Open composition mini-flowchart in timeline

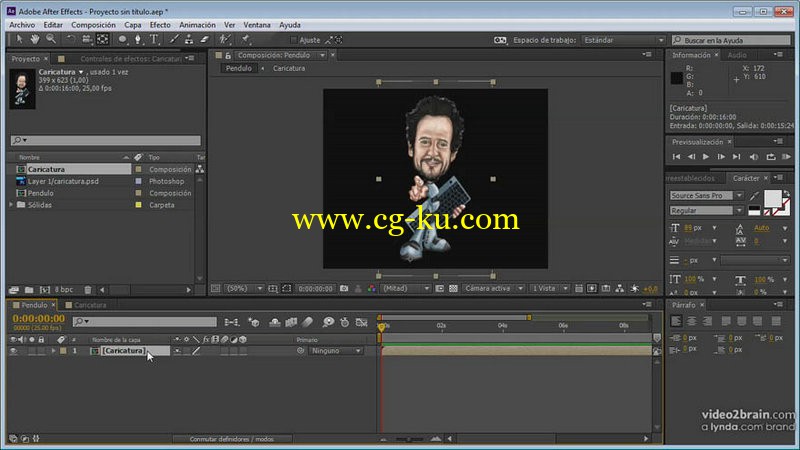tap(231, 322)
